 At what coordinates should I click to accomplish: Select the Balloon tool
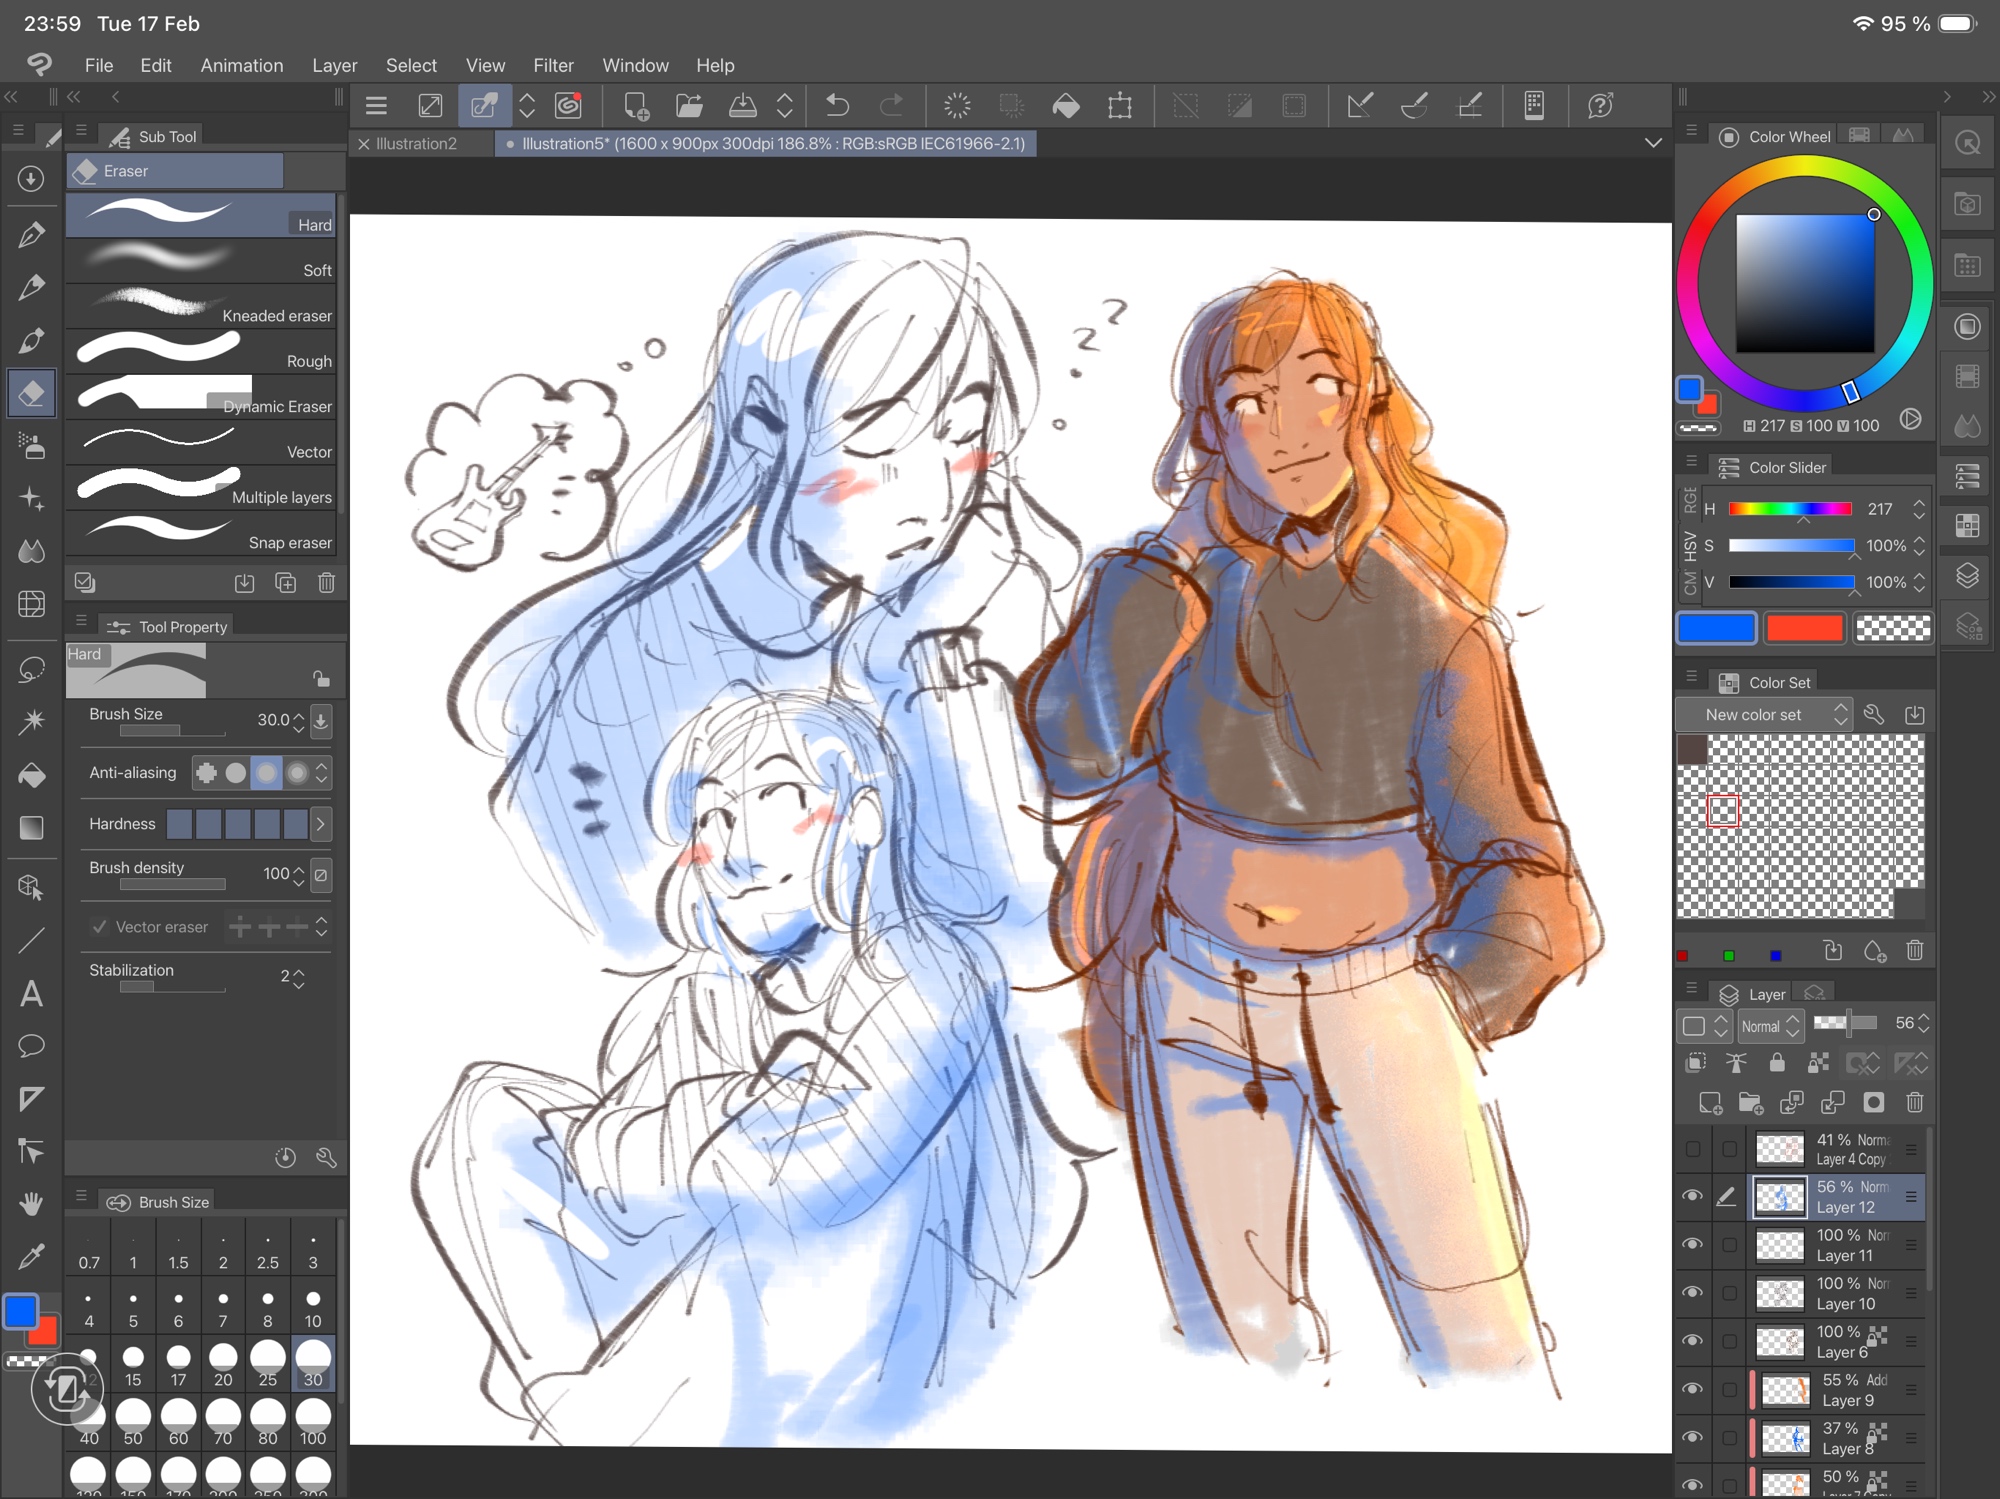[31, 1046]
